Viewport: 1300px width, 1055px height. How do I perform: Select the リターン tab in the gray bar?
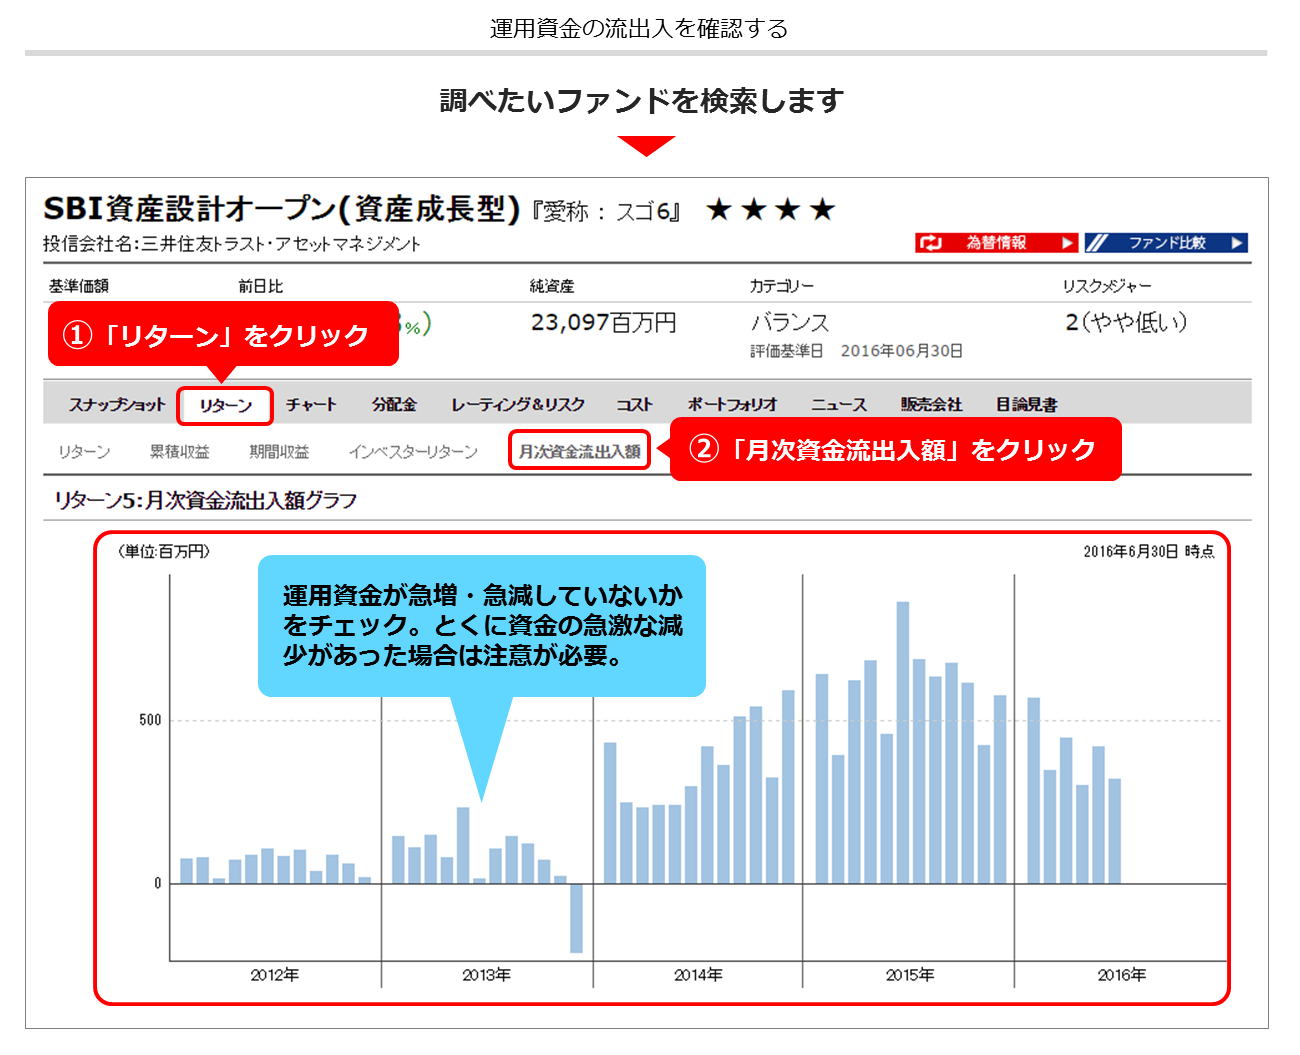click(225, 406)
